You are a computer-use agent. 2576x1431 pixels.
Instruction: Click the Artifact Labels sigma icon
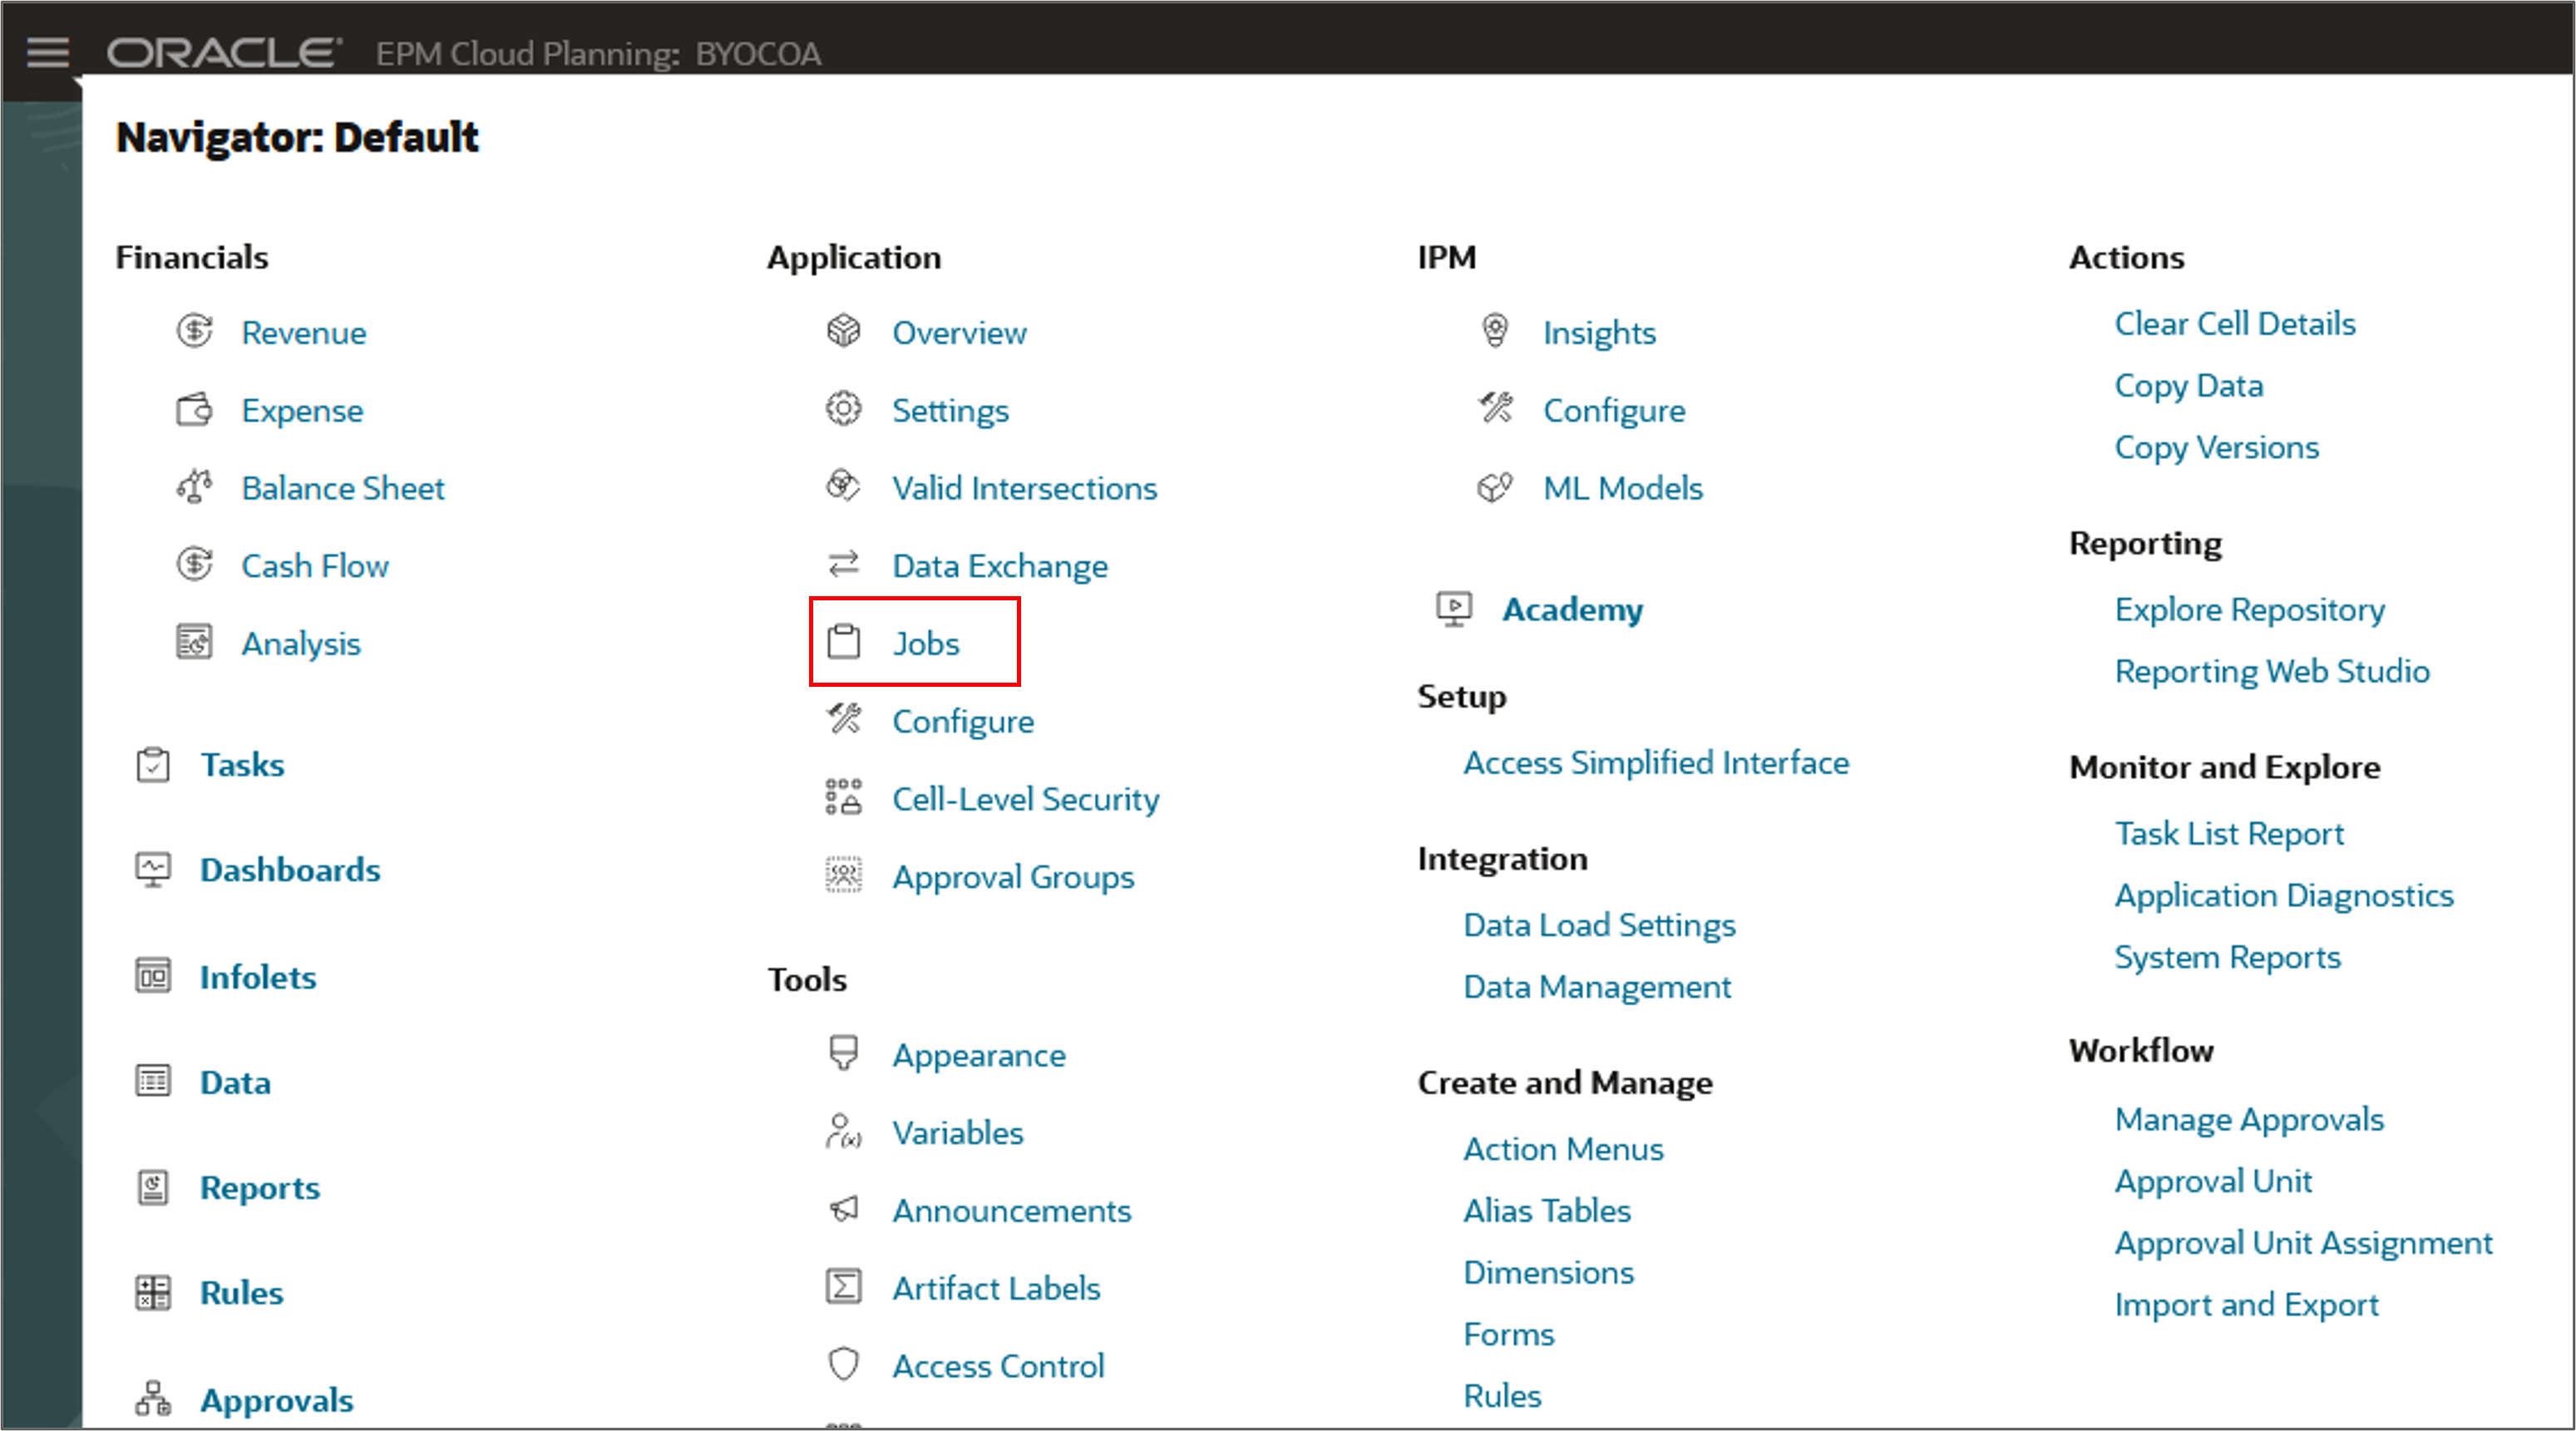pyautogui.click(x=844, y=1286)
